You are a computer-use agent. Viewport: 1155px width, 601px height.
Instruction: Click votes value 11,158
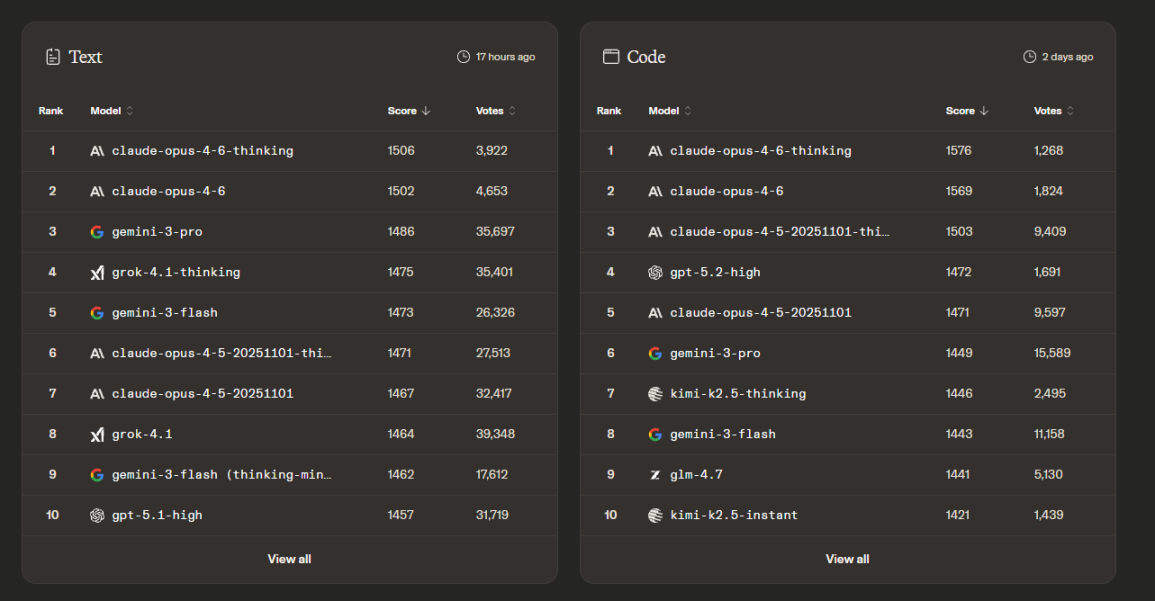tap(1049, 435)
